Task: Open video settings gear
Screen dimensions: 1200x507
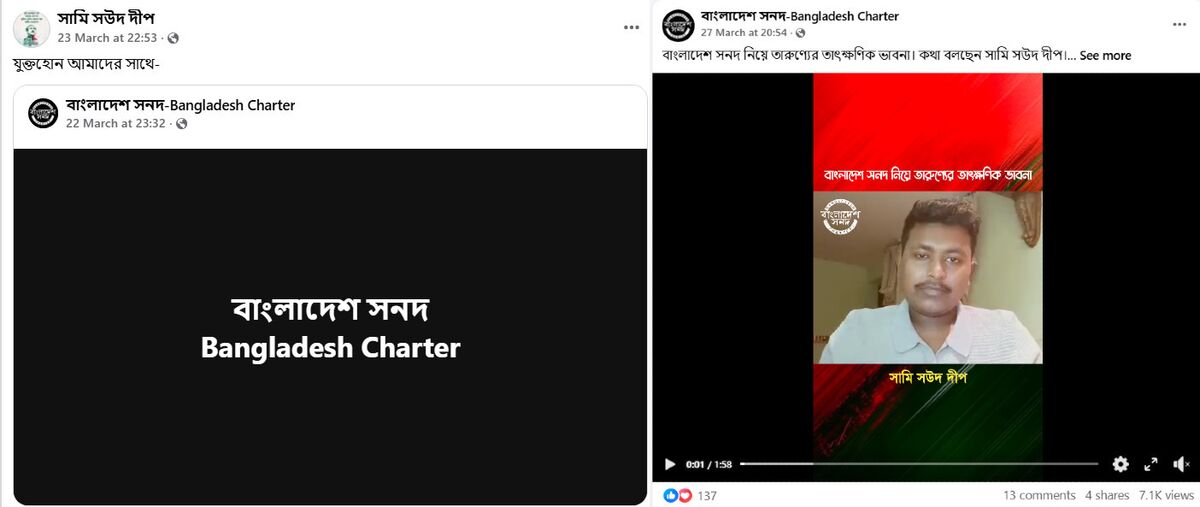Action: [1121, 464]
